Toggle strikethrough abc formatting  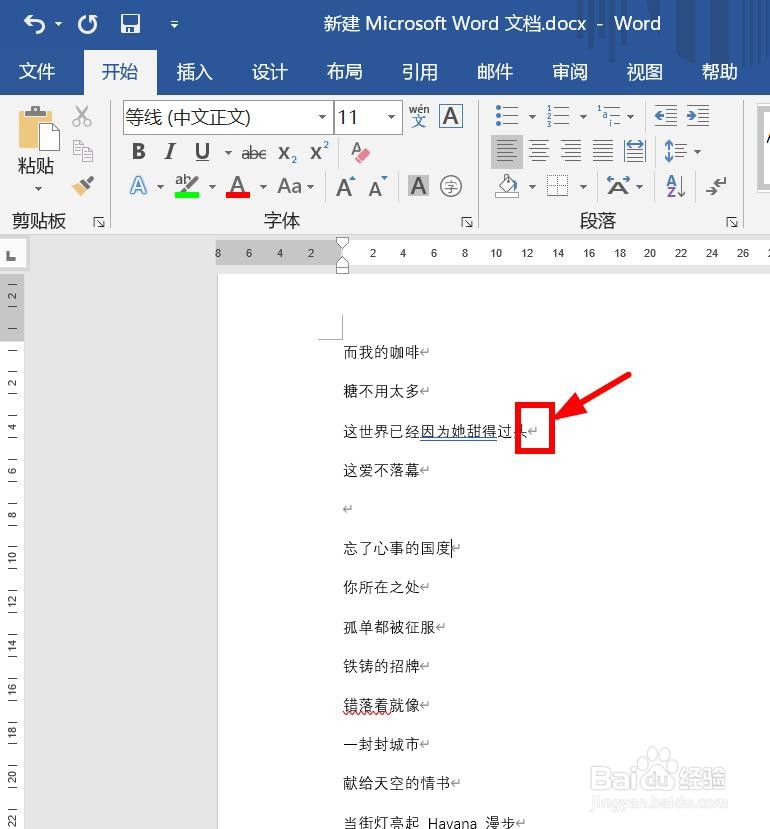pos(254,153)
